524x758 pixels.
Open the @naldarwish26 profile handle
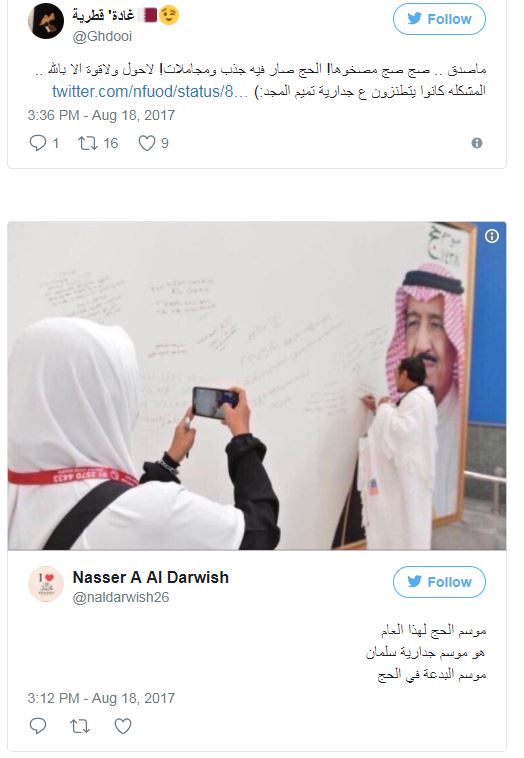pos(121,598)
